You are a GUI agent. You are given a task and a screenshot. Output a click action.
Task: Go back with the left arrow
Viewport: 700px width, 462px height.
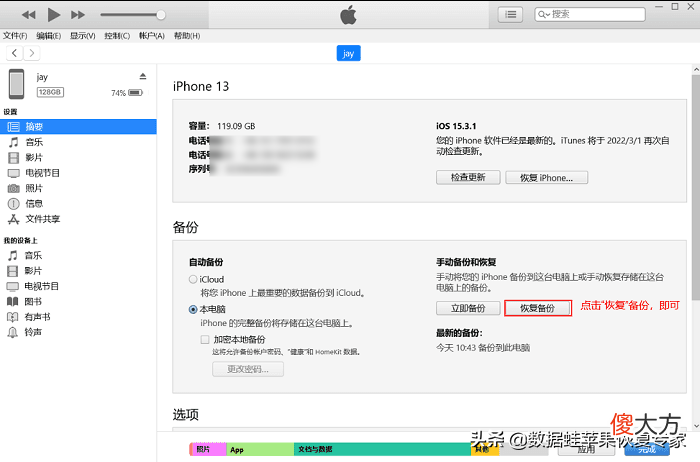coord(15,53)
